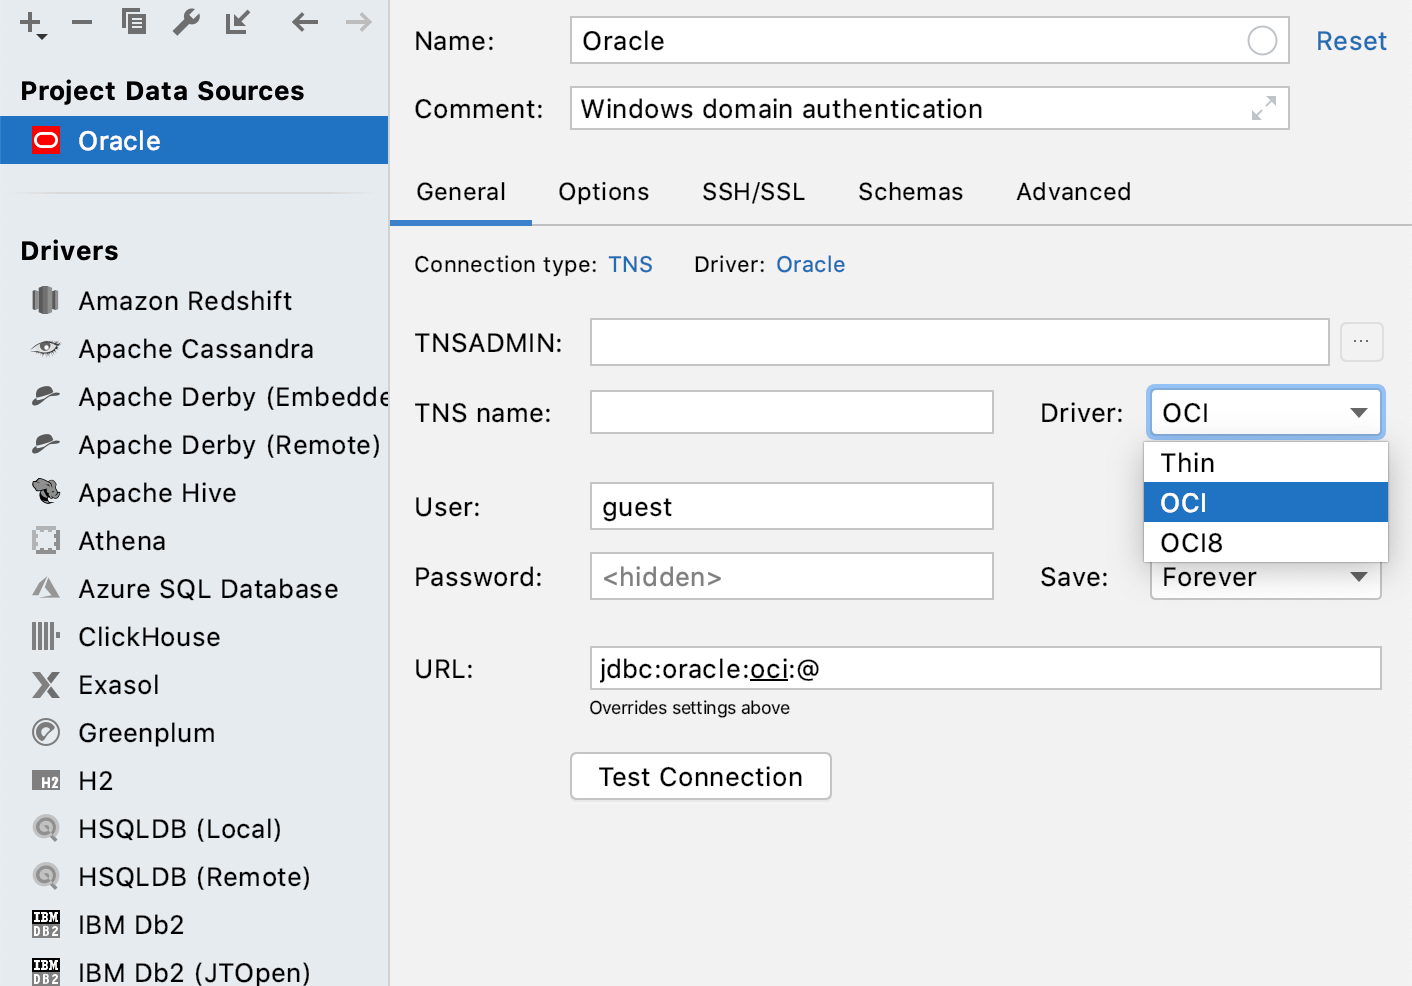Click the TNSADMIN text field
This screenshot has height=986, width=1412.
coord(960,342)
